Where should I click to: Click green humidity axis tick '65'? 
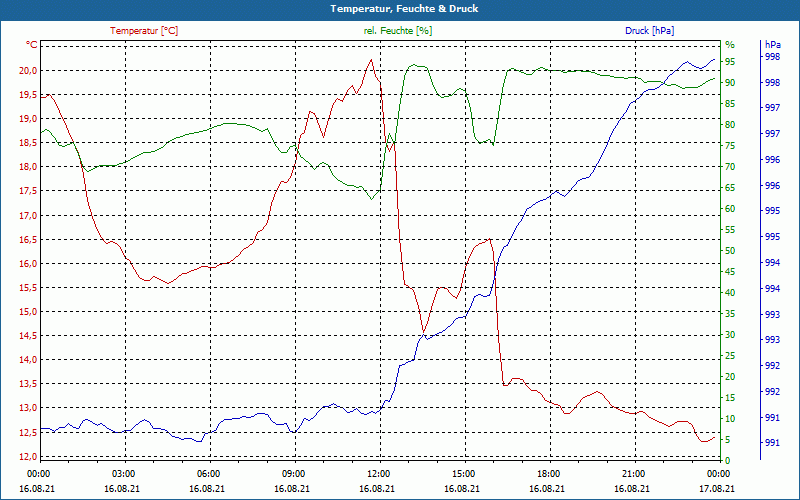pyautogui.click(x=730, y=188)
